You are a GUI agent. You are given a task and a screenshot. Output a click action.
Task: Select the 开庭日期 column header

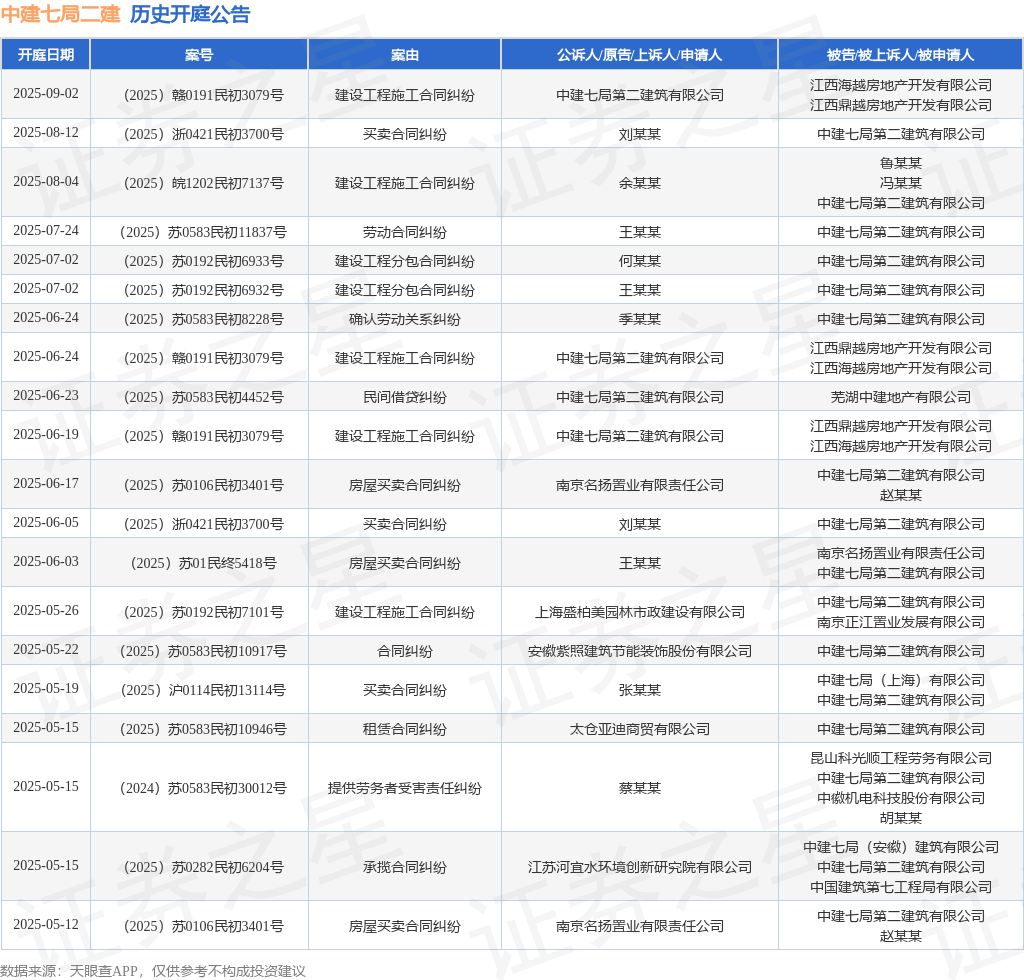tap(46, 55)
